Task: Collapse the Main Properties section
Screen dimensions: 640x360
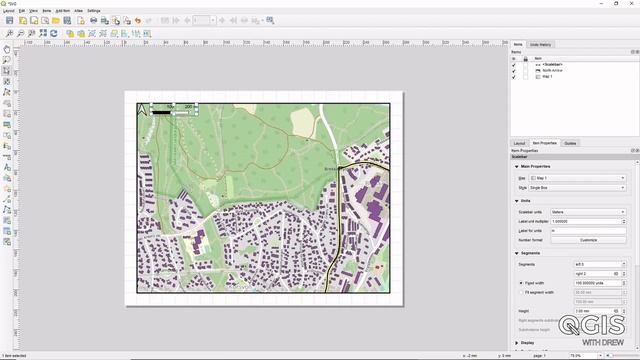Action: [x=517, y=167]
